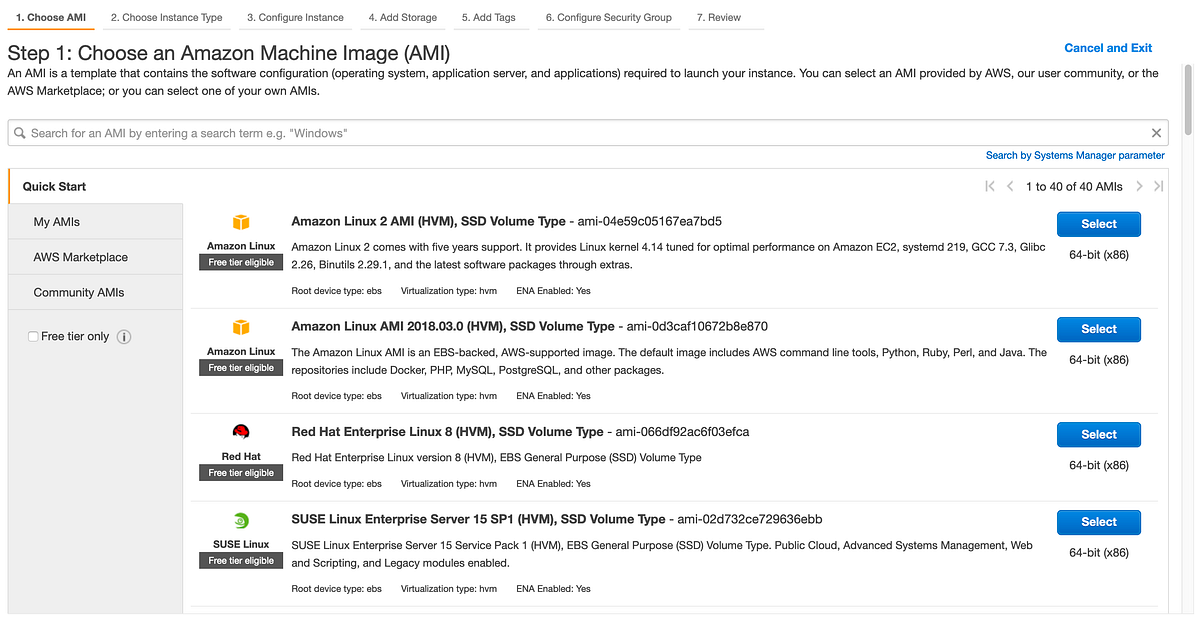Clear the search field using the X icon
The image size is (1200, 625).
click(x=1156, y=132)
